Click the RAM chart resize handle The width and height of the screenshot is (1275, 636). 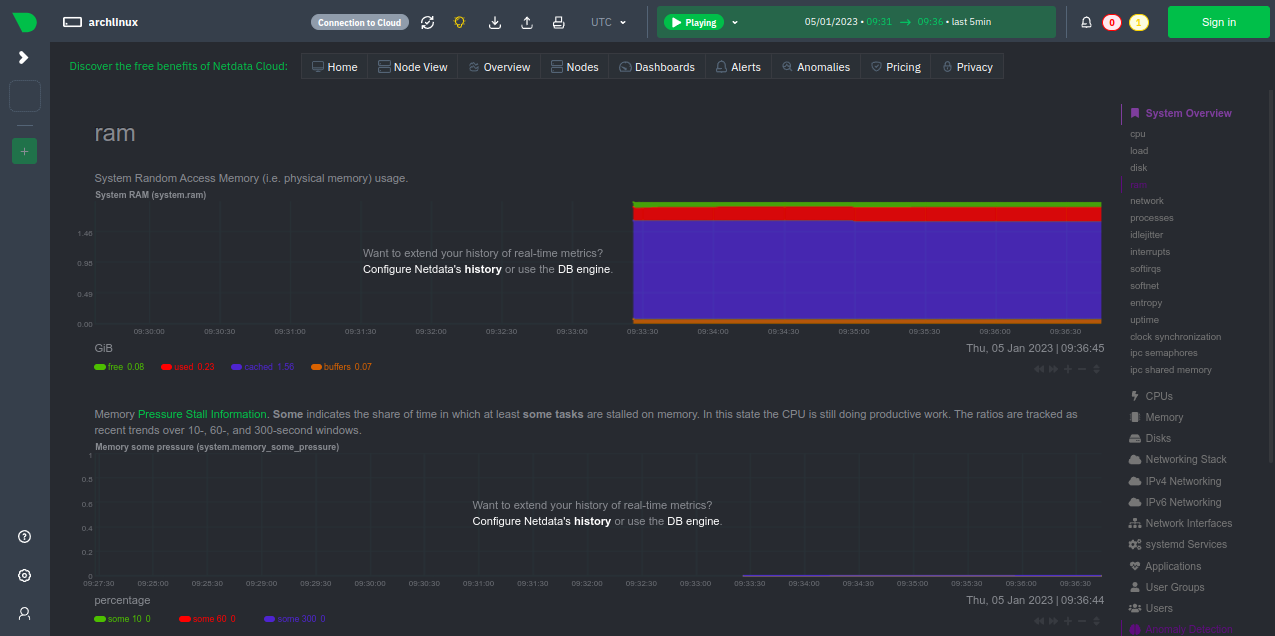click(x=1097, y=369)
